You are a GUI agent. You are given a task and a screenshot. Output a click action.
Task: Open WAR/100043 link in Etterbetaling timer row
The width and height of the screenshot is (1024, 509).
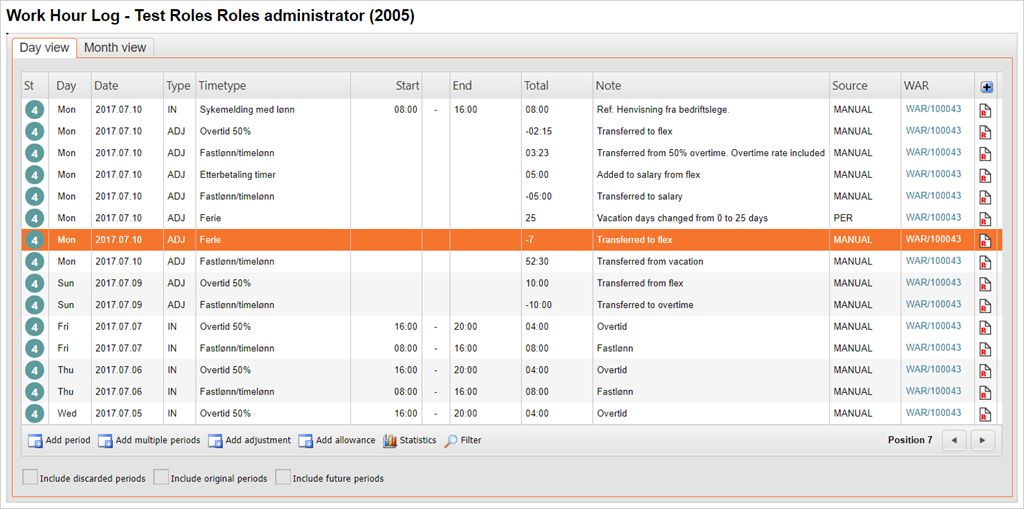[x=933, y=174]
